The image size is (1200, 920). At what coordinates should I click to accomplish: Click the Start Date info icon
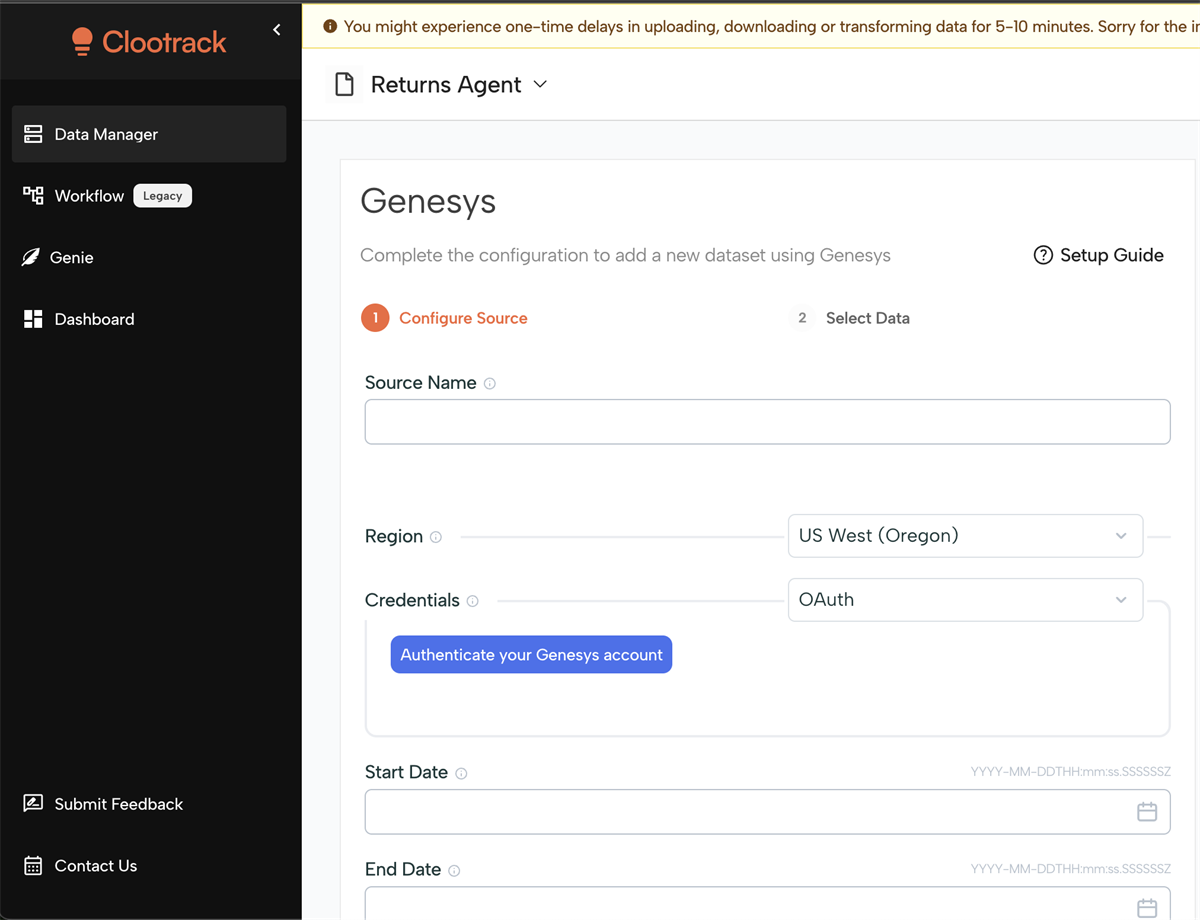pos(461,773)
